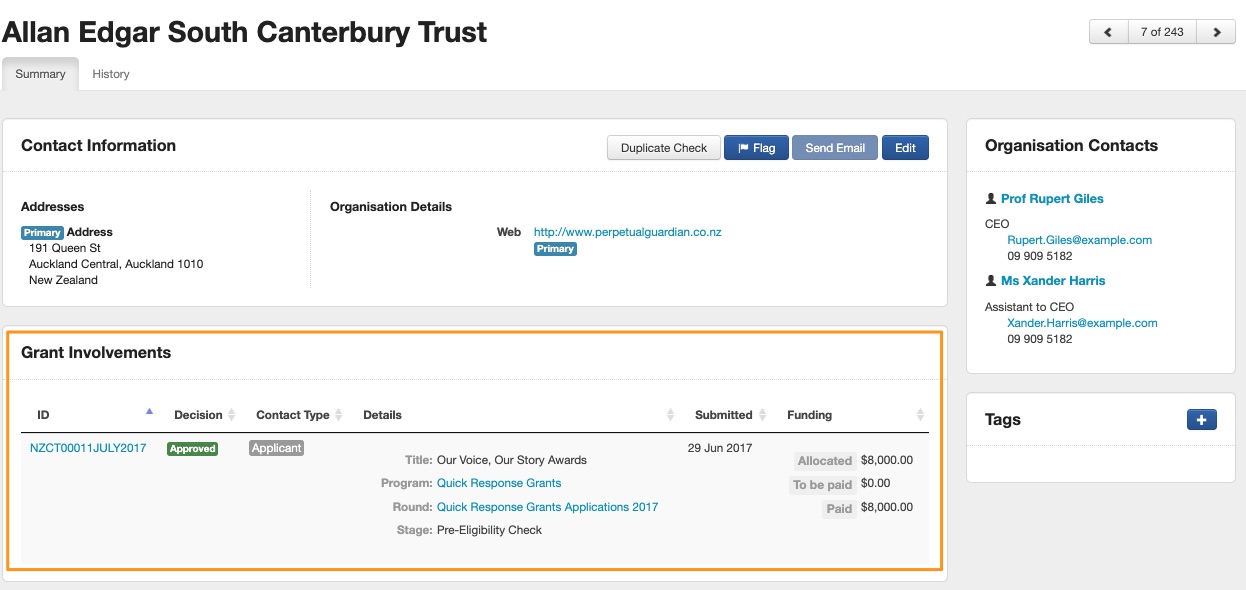1246x590 pixels.
Task: Sort by the Details column
Action: 670,415
